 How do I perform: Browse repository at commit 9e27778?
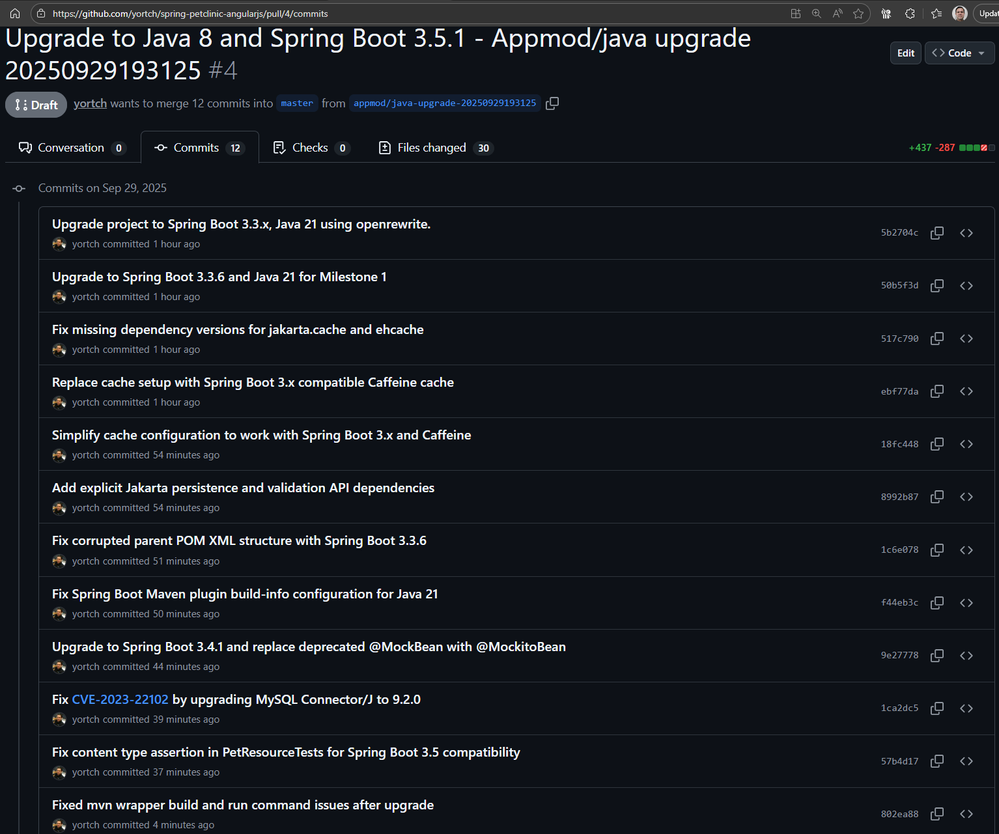[967, 656]
